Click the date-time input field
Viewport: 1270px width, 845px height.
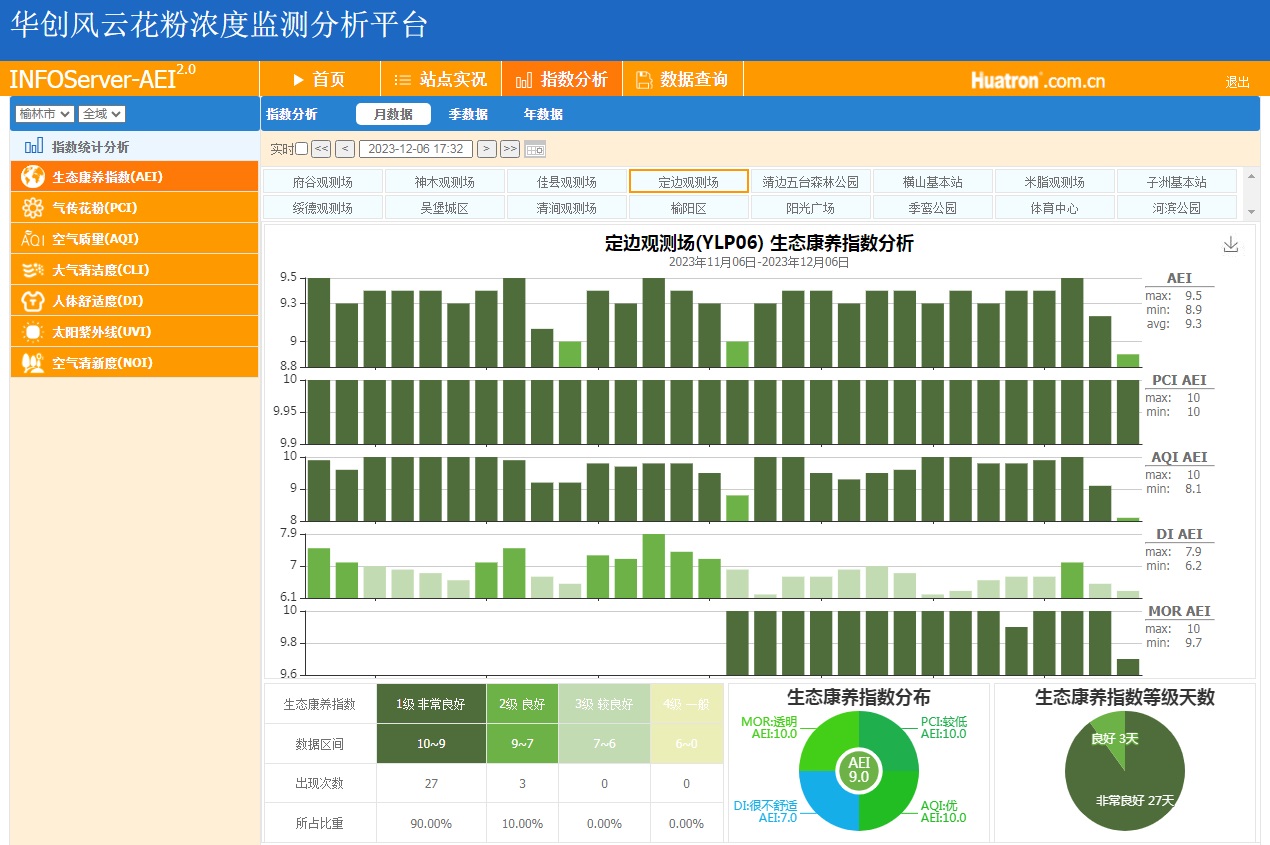416,149
